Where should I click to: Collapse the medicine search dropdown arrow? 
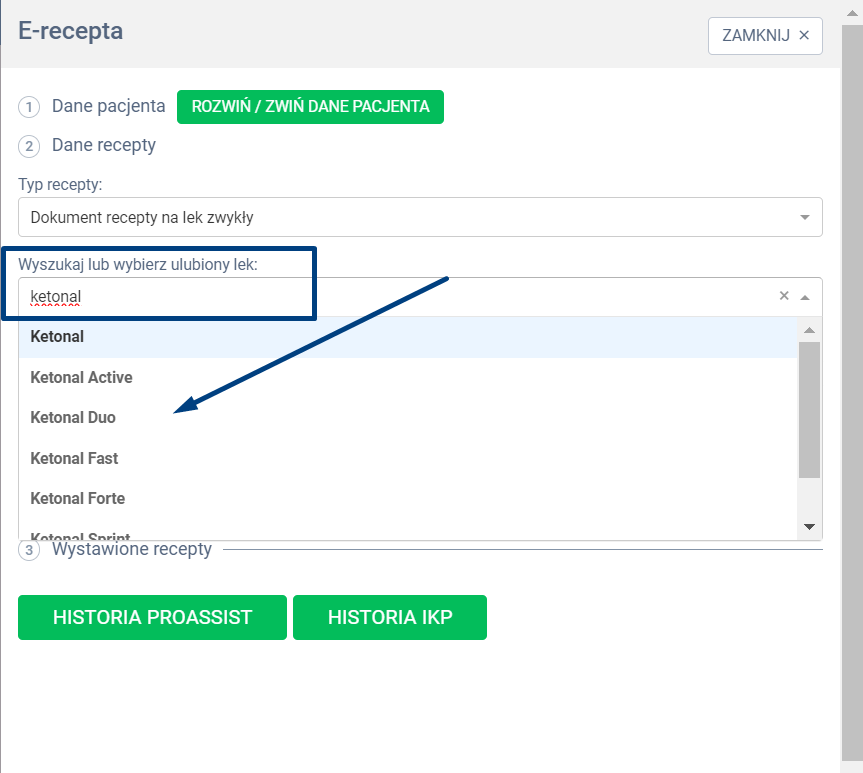pyautogui.click(x=805, y=297)
